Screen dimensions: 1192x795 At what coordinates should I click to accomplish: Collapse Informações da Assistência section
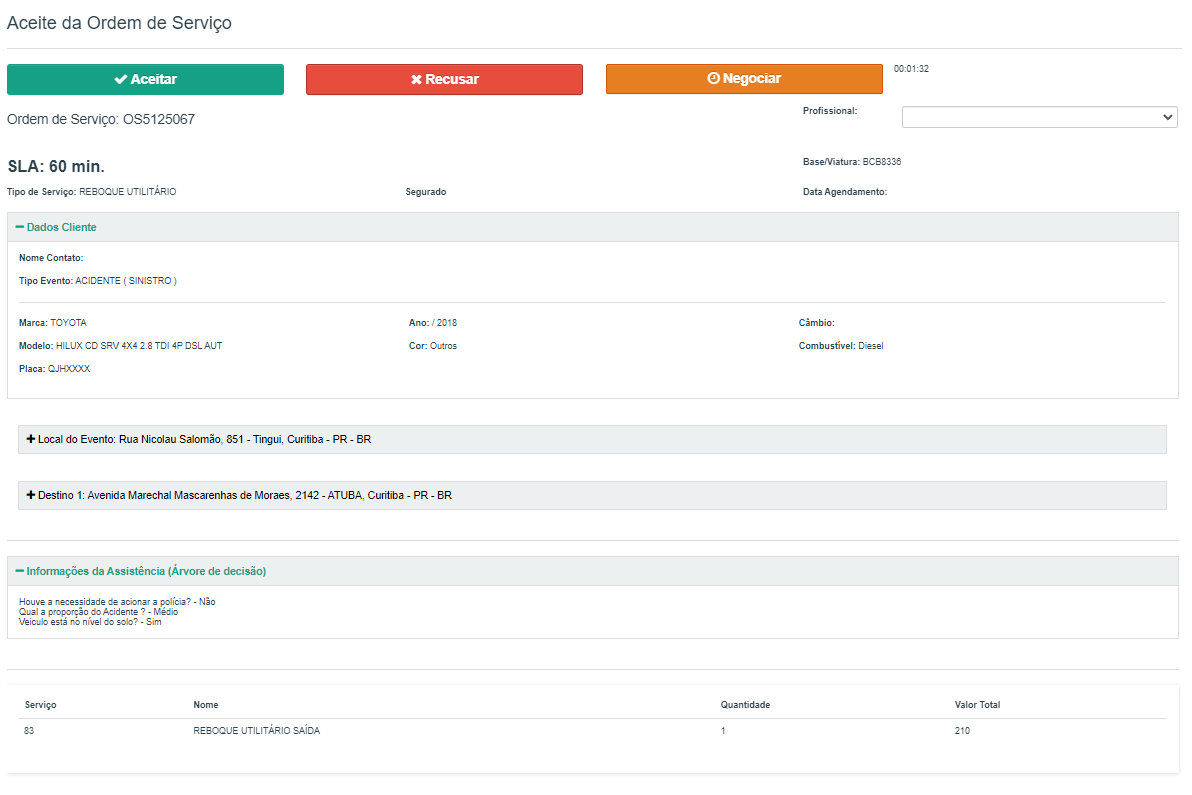146,572
